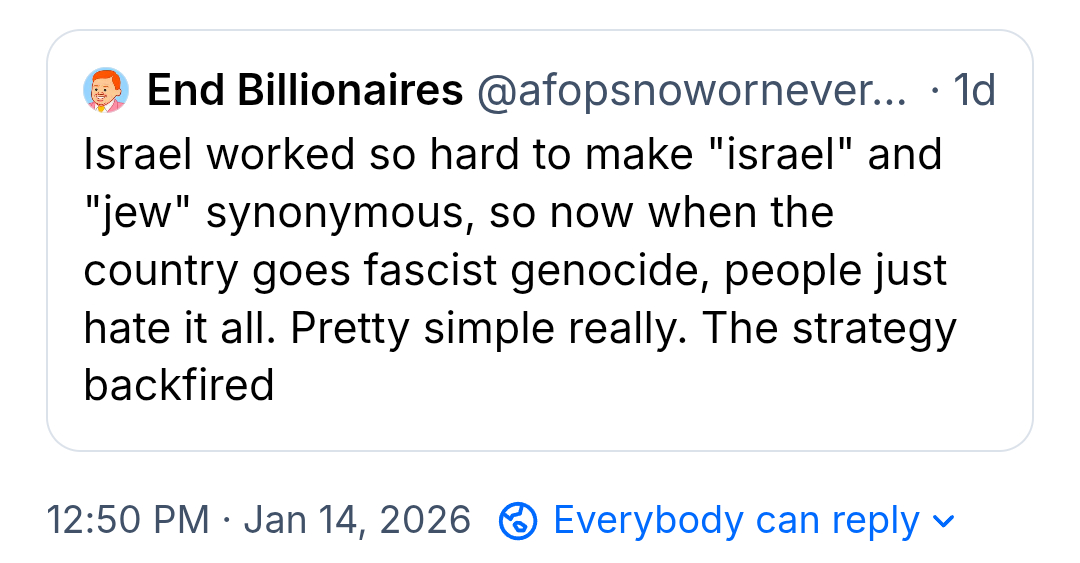Click the line starting "country goes fascist"
Image resolution: width=1080 pixels, height=563 pixels.
pos(515,271)
